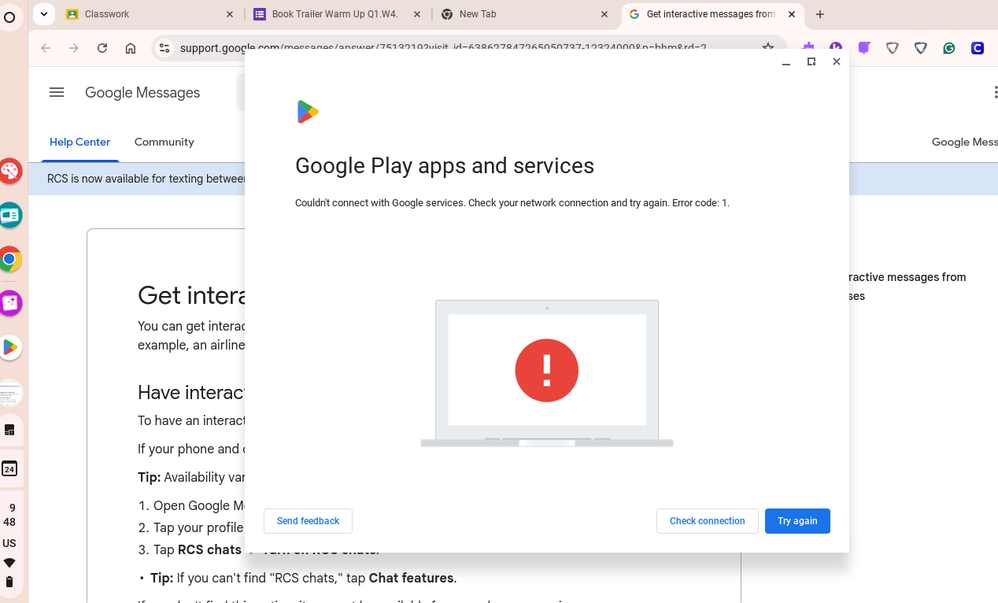Click the browser back arrow
998x603 pixels.
[45, 48]
